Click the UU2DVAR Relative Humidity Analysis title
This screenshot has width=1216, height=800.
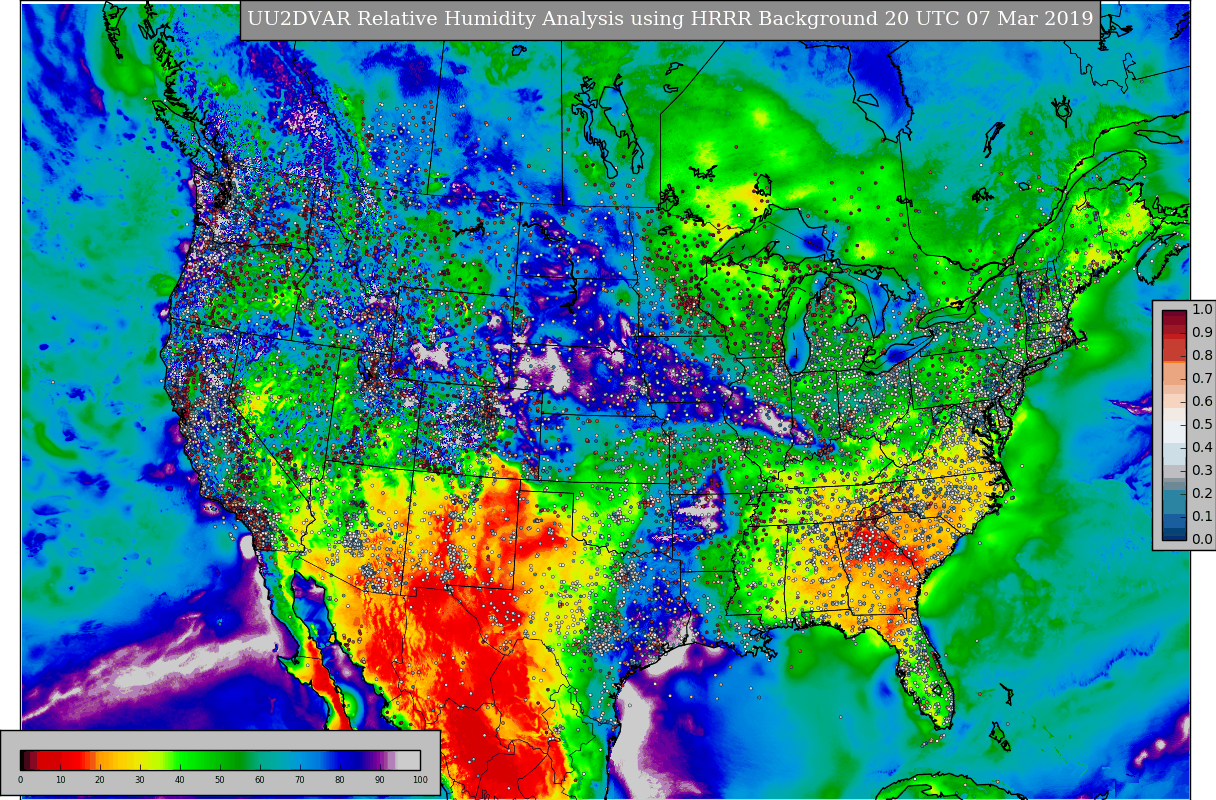tap(670, 19)
